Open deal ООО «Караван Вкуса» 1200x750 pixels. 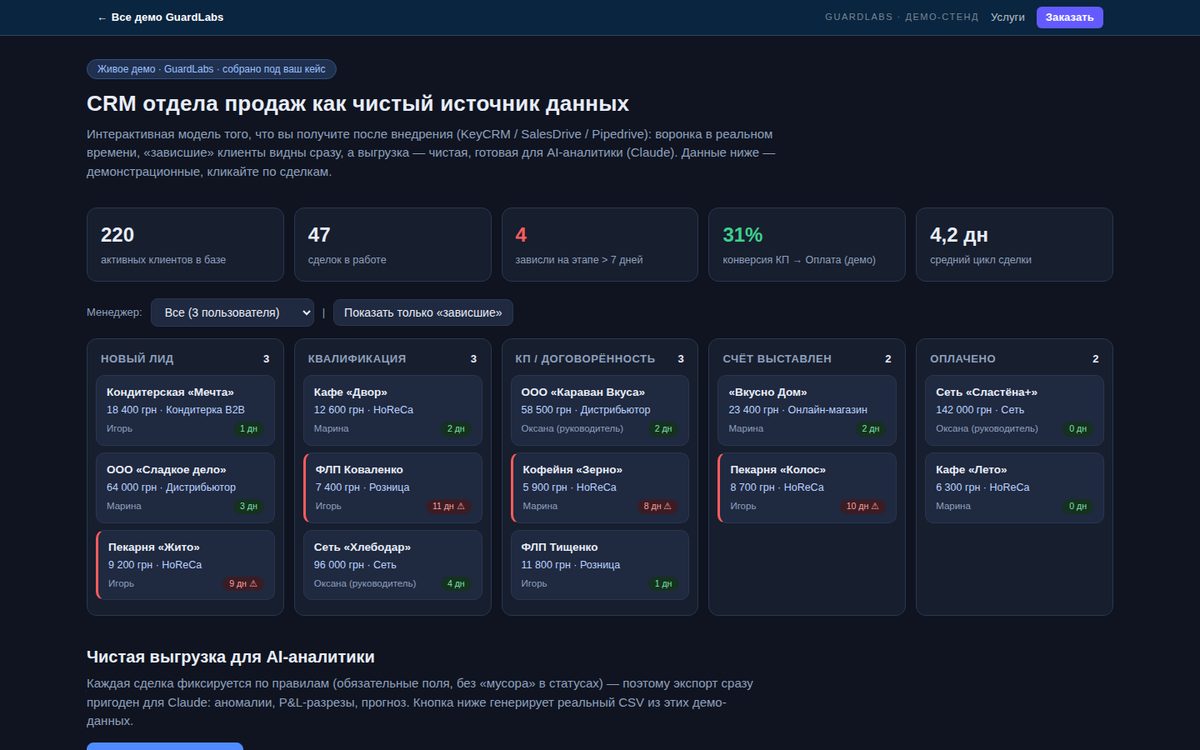[x=600, y=410]
